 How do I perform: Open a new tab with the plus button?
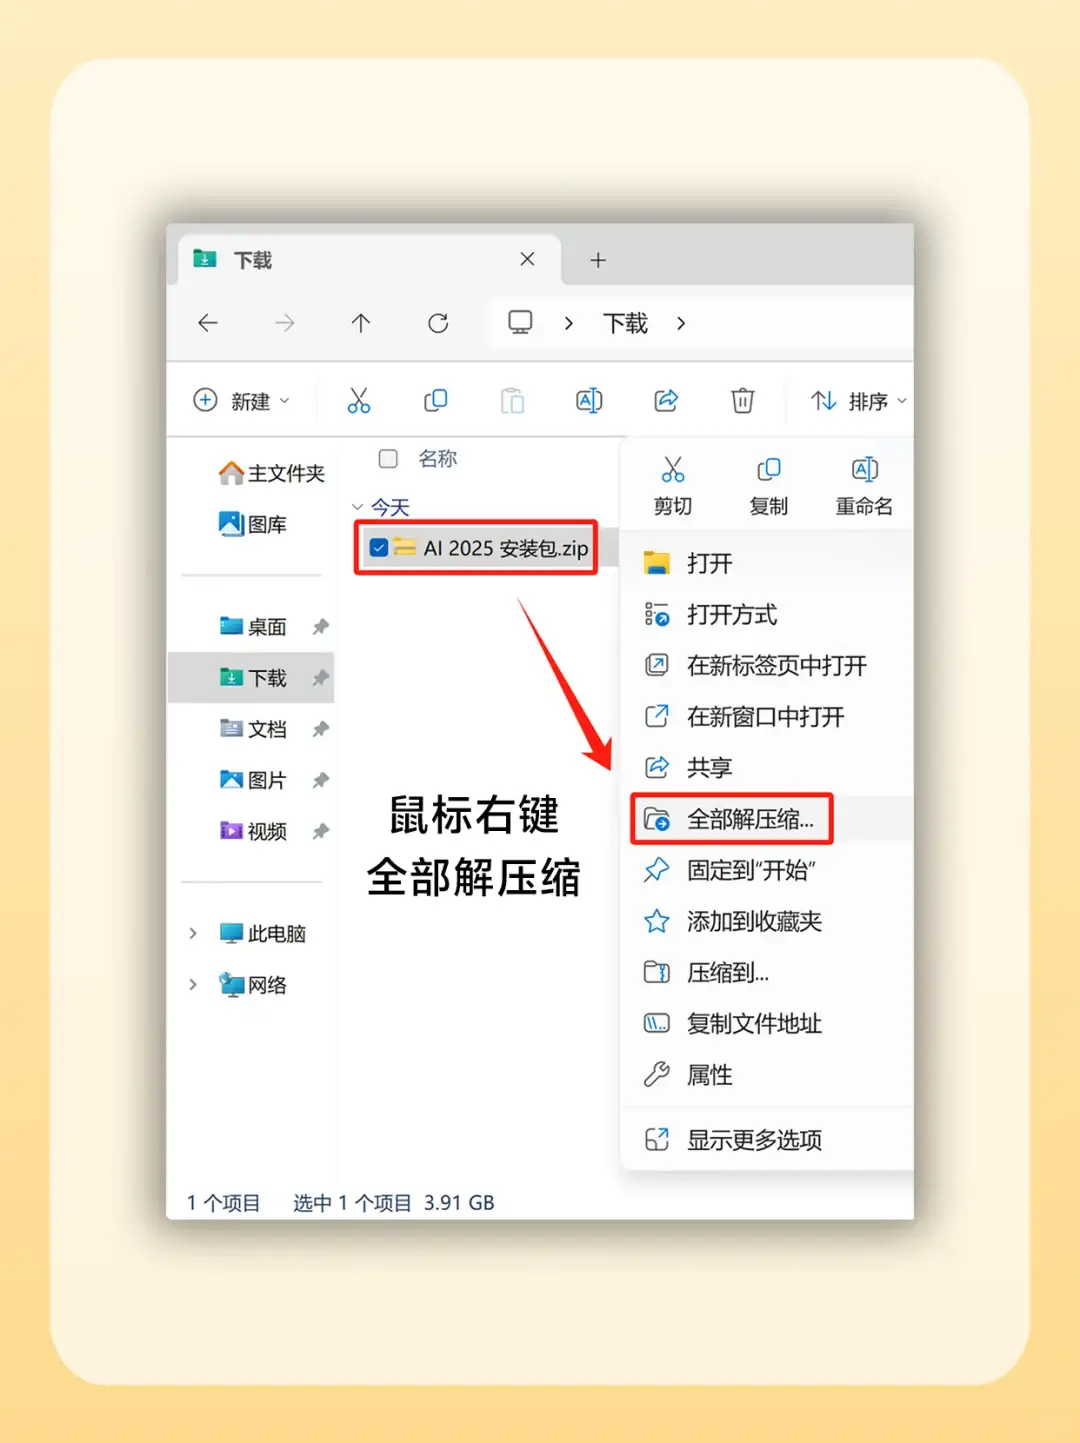coord(598,259)
